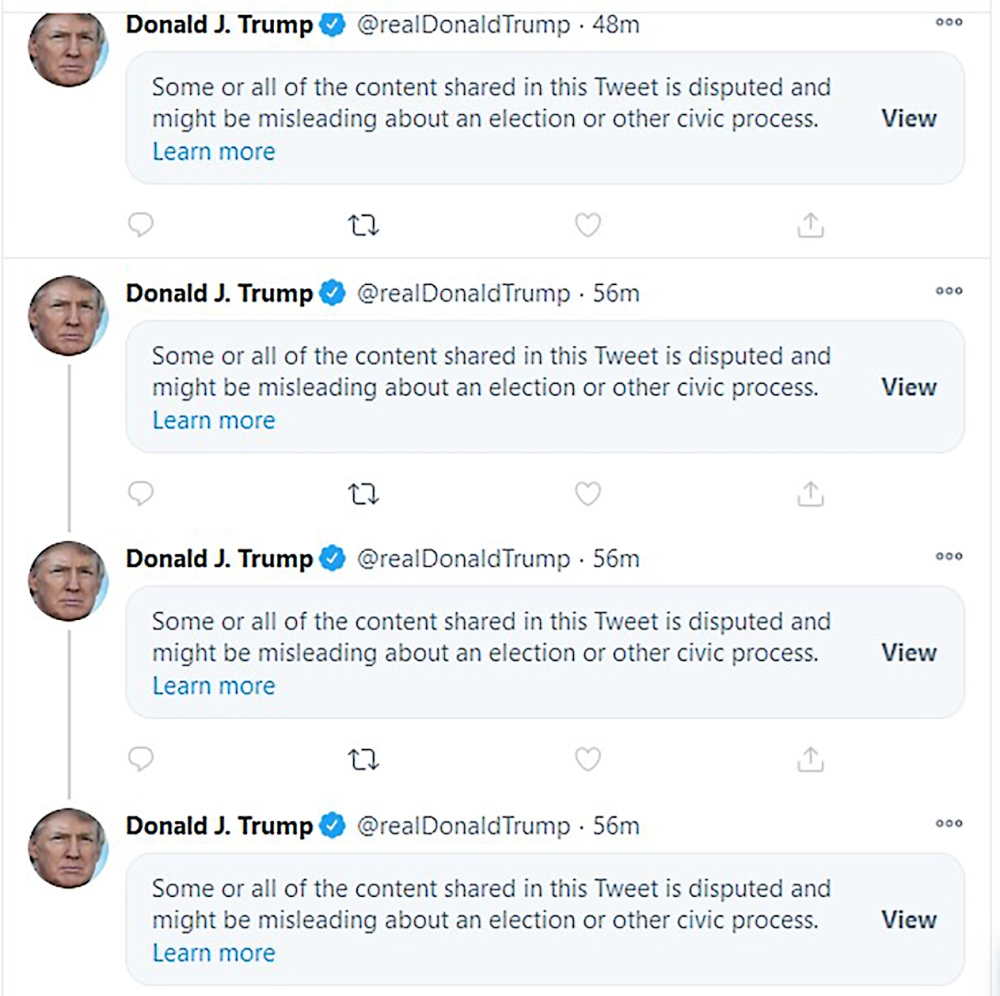Open Learn more on the first warning notice
This screenshot has width=1000, height=996.
pos(214,151)
